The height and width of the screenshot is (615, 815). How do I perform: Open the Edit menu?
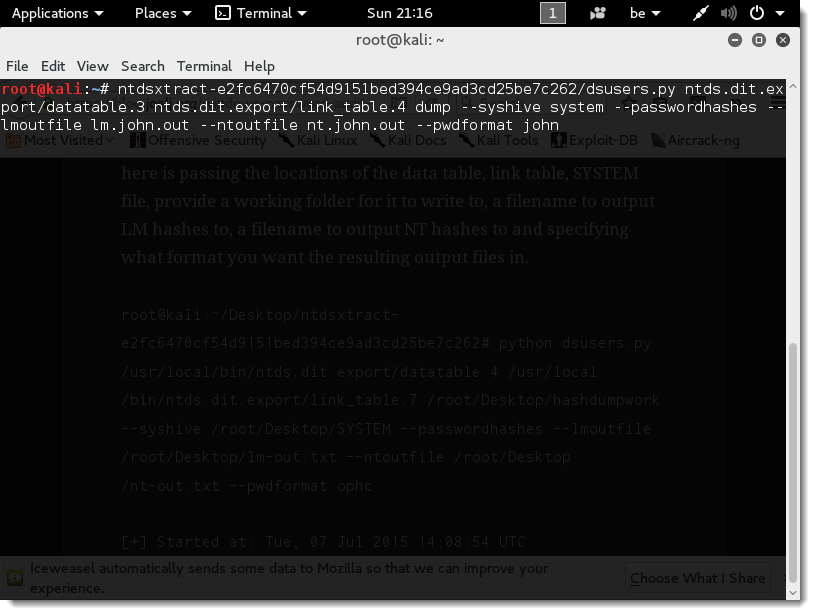tap(53, 66)
